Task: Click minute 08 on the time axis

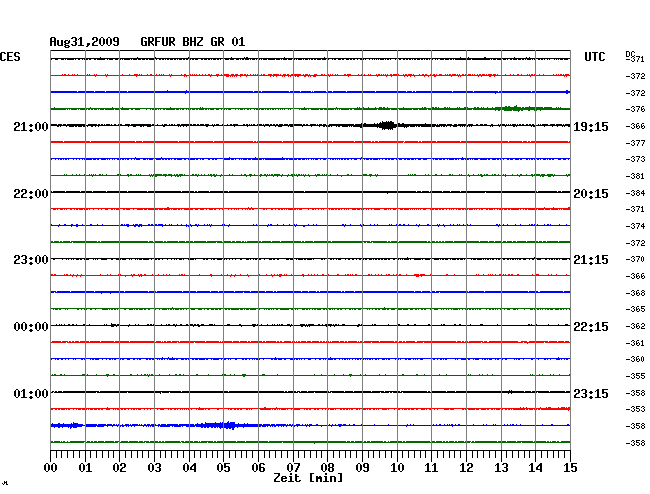Action: pyautogui.click(x=327, y=468)
